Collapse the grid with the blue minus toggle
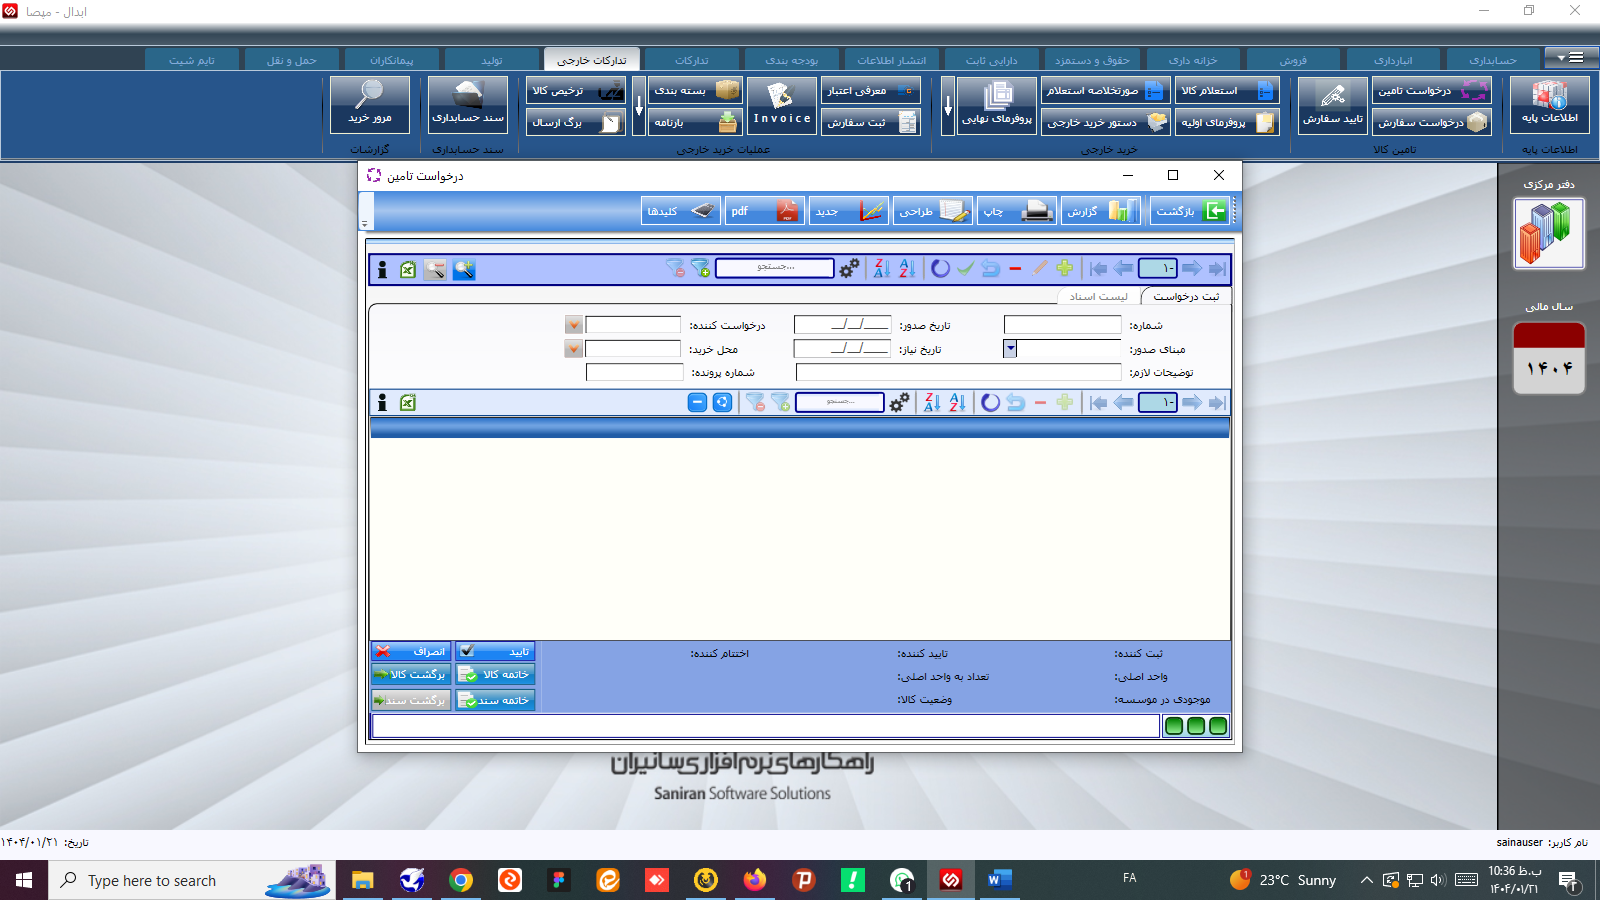 click(695, 402)
